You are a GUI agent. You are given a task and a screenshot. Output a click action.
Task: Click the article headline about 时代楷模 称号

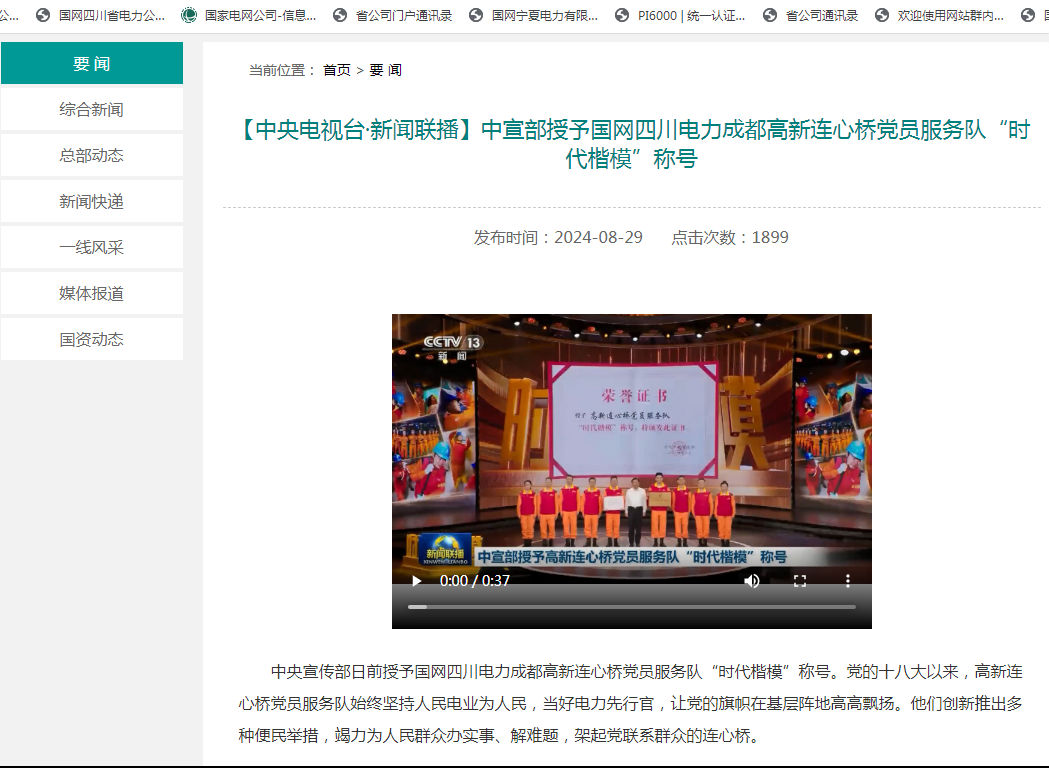click(x=632, y=144)
